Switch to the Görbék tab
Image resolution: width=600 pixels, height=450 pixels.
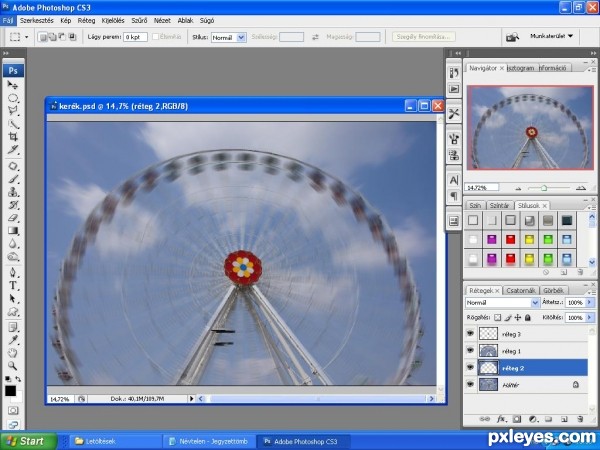[553, 290]
